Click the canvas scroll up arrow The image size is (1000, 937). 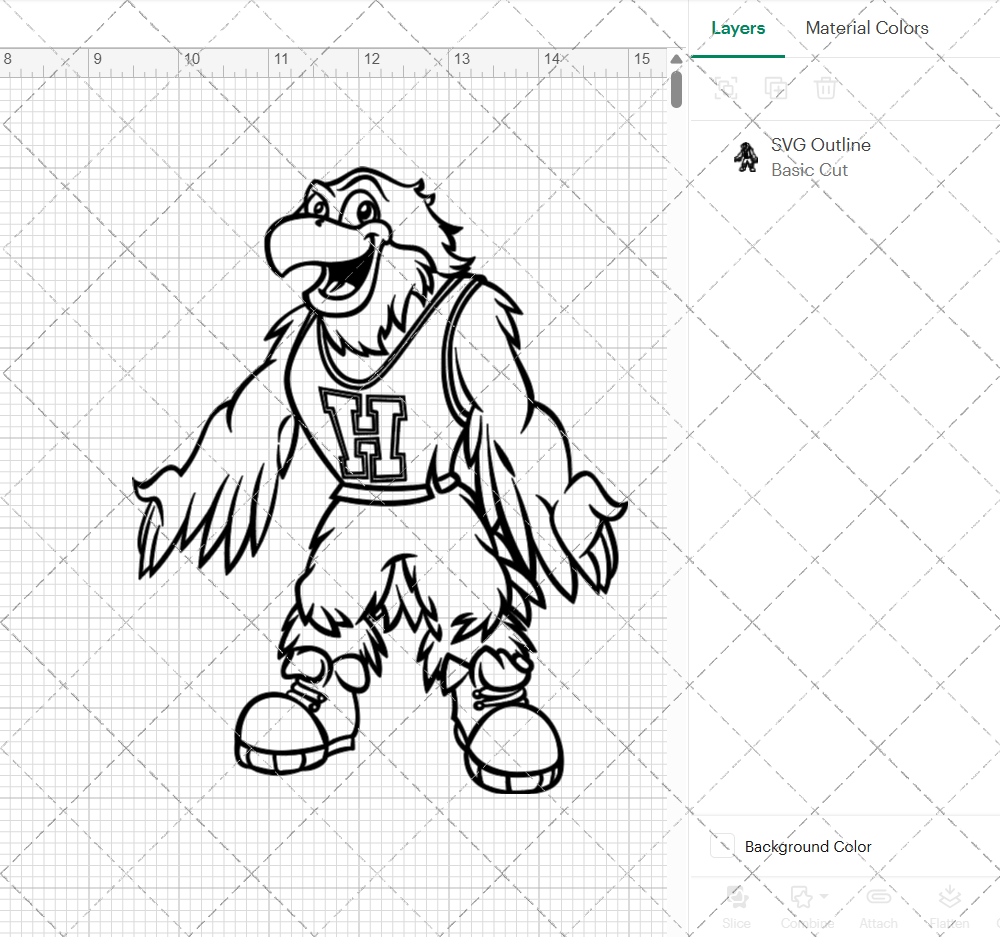click(677, 59)
